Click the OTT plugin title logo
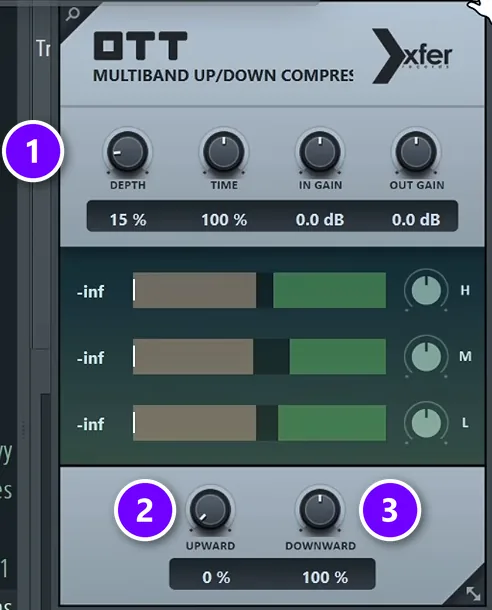The image size is (492, 610). (140, 46)
